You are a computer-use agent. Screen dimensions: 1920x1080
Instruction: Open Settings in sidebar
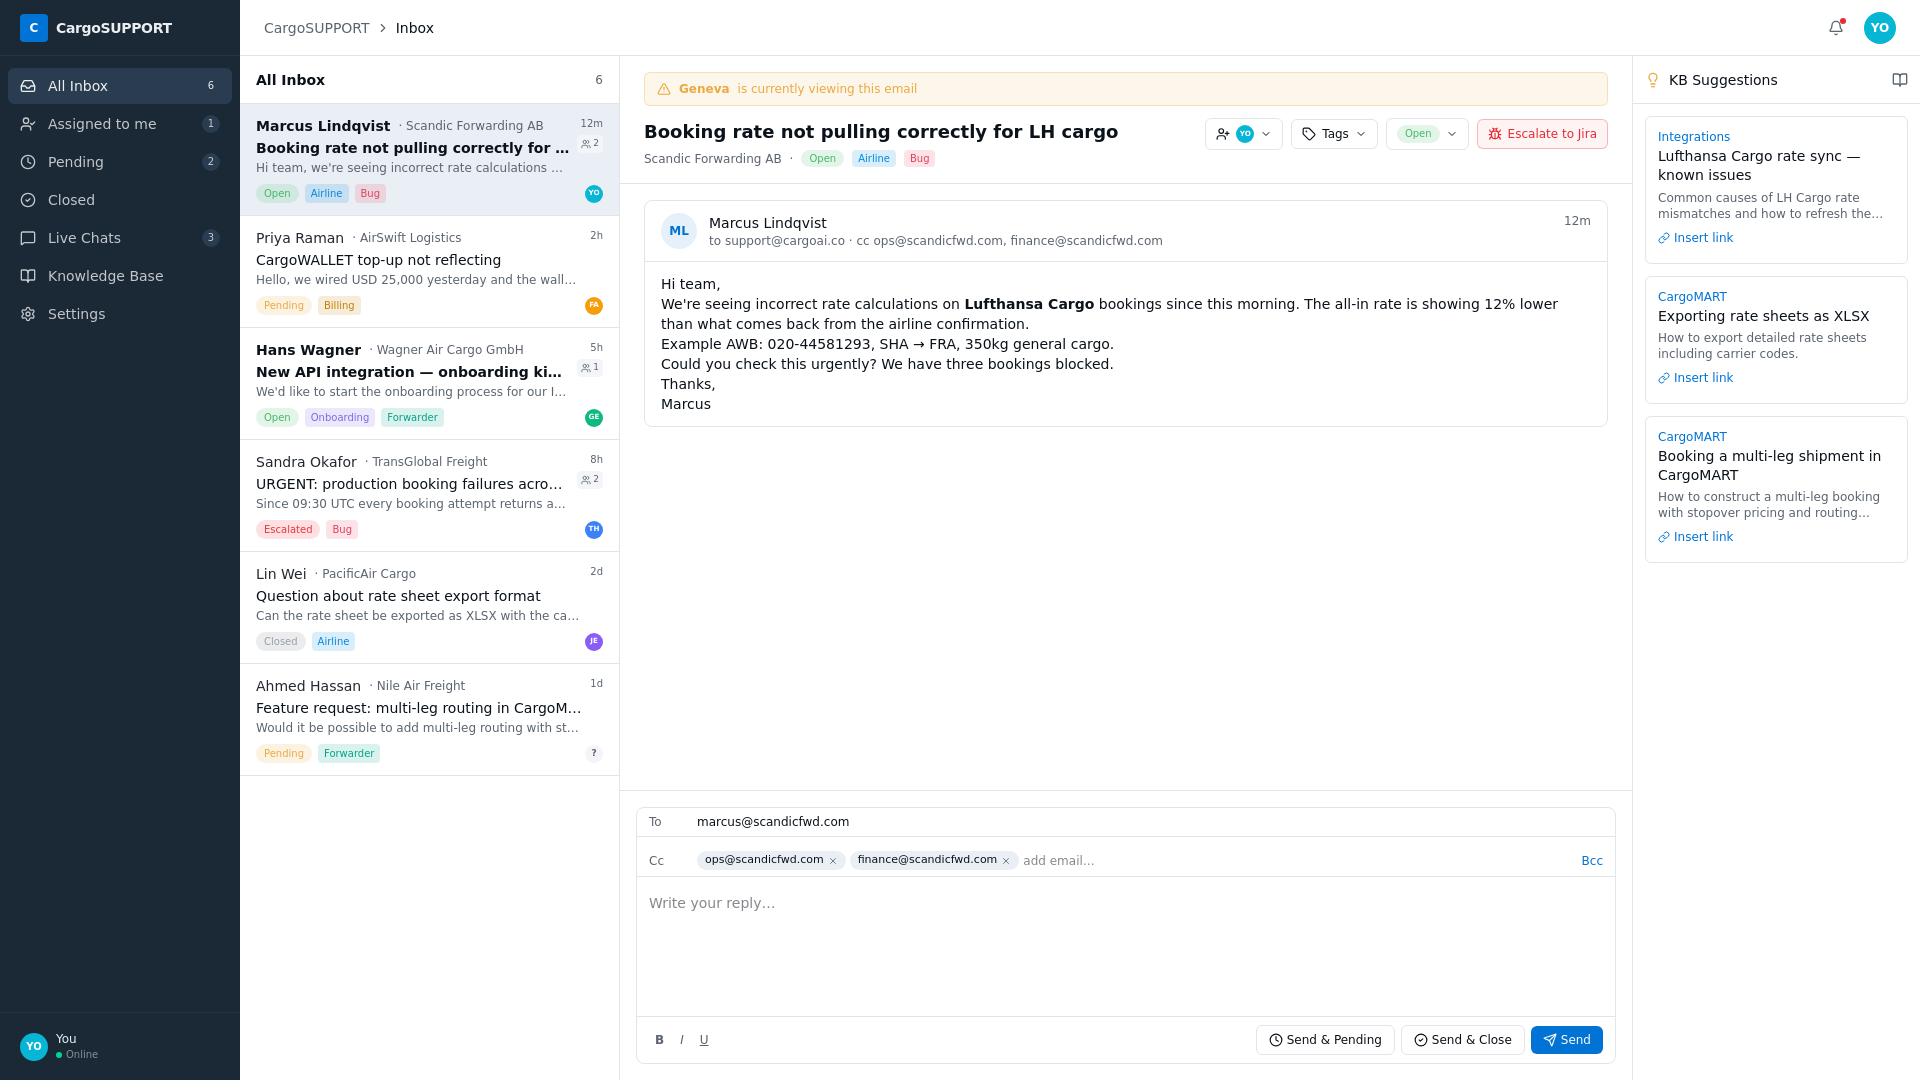[120, 314]
